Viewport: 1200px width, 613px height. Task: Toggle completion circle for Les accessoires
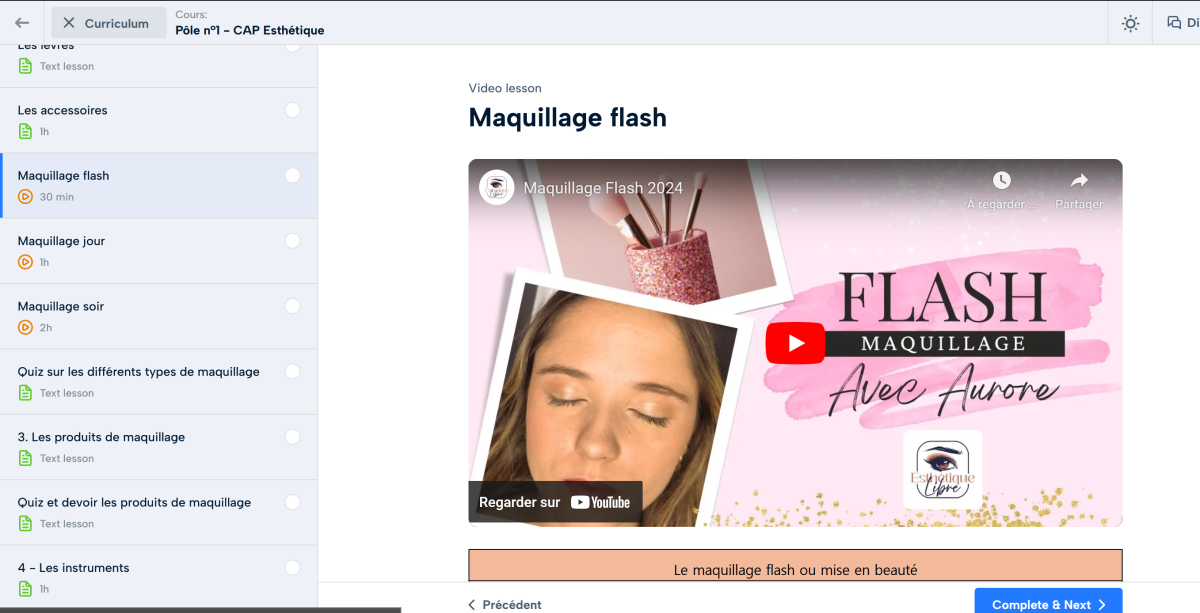(292, 110)
